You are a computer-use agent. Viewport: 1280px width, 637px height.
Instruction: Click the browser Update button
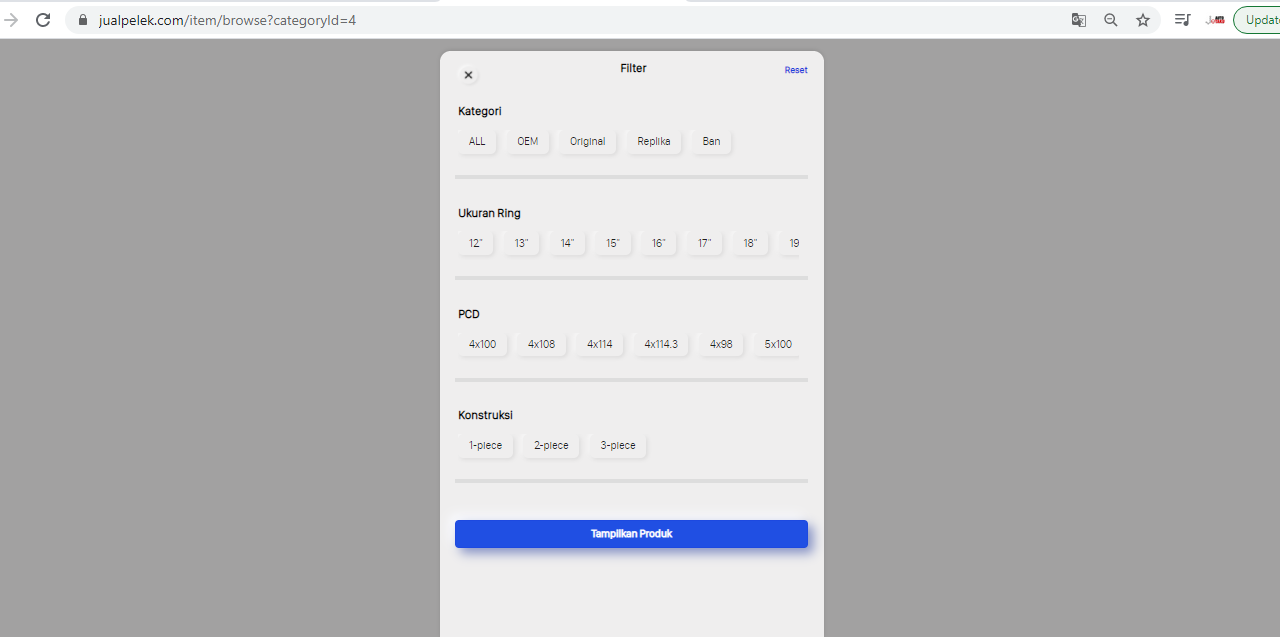(1258, 20)
